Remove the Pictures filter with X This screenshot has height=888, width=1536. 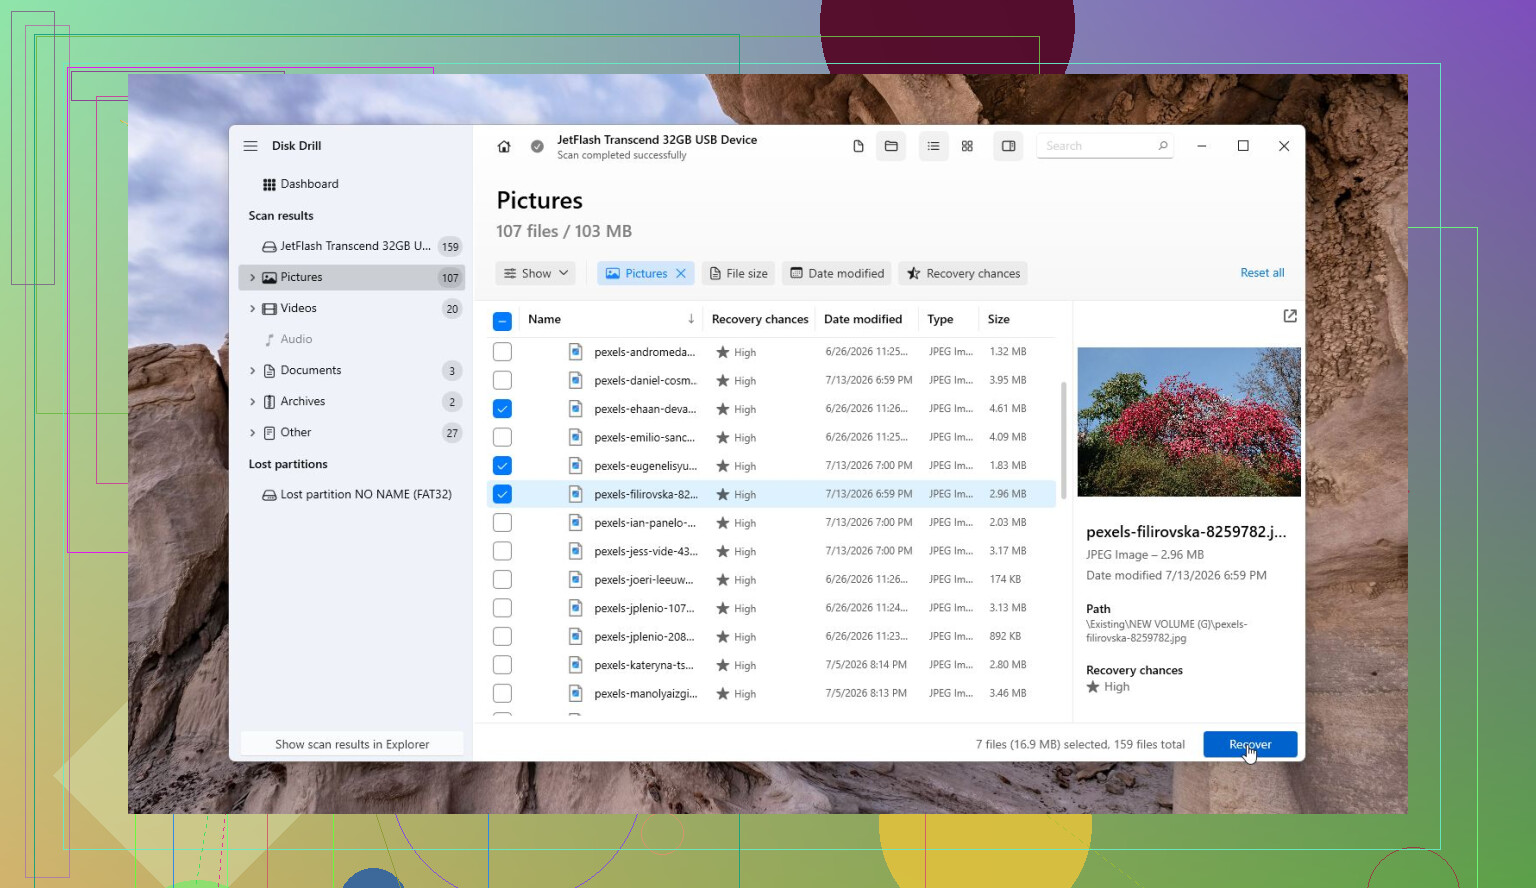(681, 273)
